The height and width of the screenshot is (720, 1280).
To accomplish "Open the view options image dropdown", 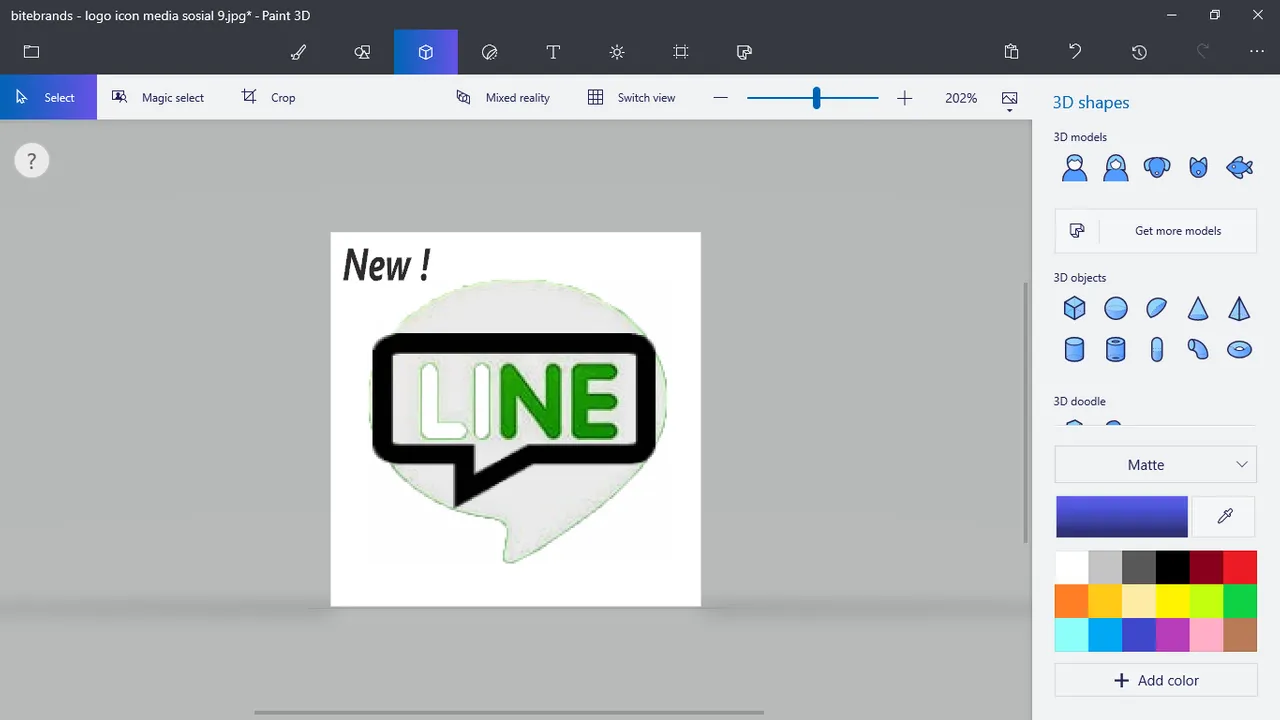I will point(1010,99).
